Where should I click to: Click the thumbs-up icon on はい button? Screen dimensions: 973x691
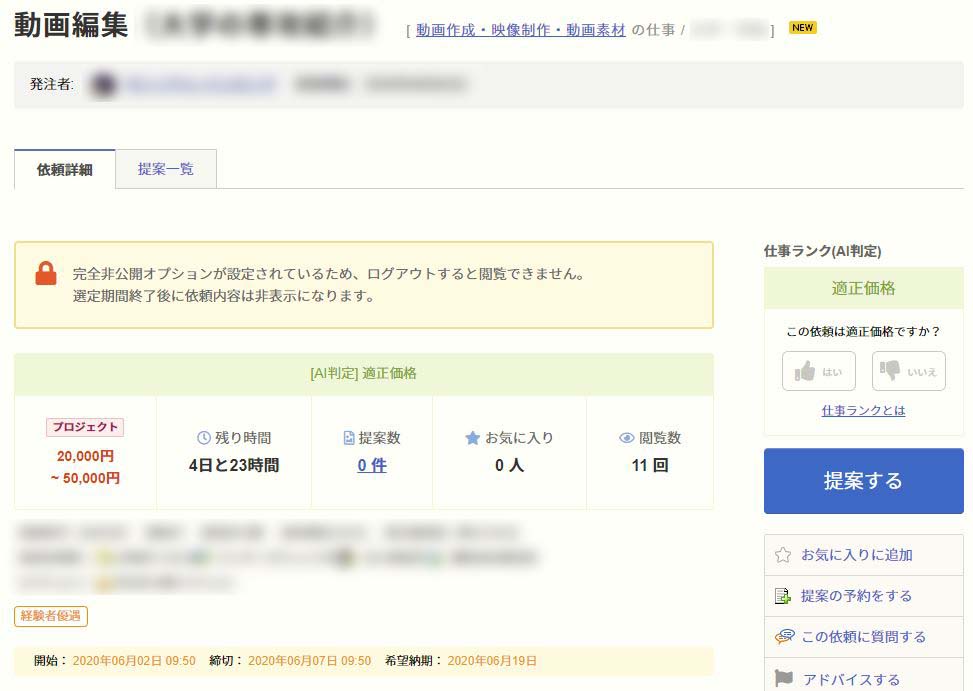[805, 371]
